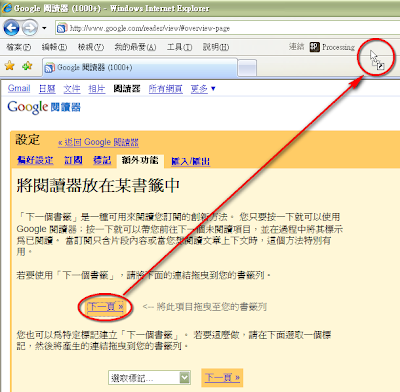Switch to the 匯入/匯出 settings tab
Screen dimensions: 400x392
pyautogui.click(x=190, y=161)
